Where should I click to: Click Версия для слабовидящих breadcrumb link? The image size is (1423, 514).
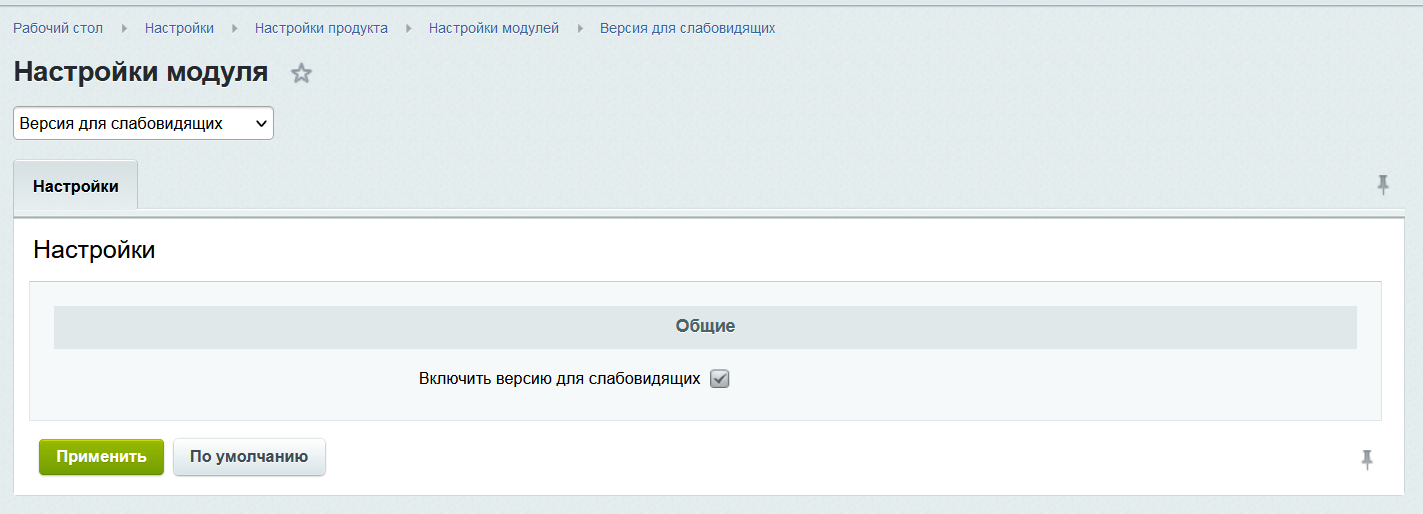[x=687, y=28]
